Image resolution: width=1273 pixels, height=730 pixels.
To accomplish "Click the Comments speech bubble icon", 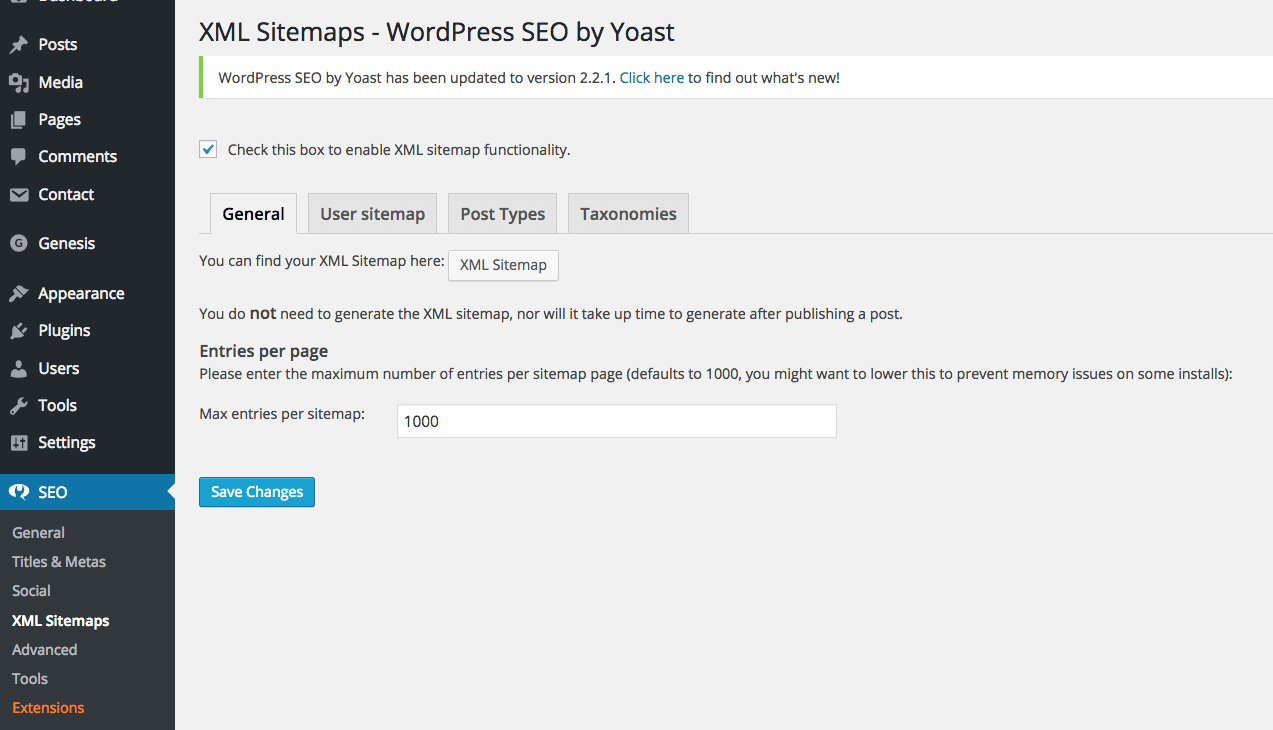I will [x=18, y=157].
